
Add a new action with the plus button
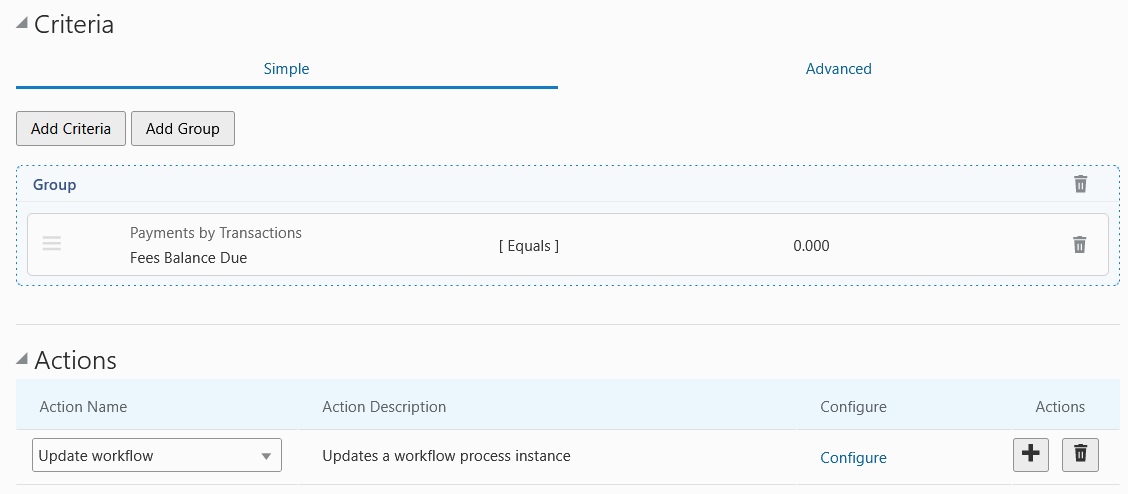coord(1031,455)
